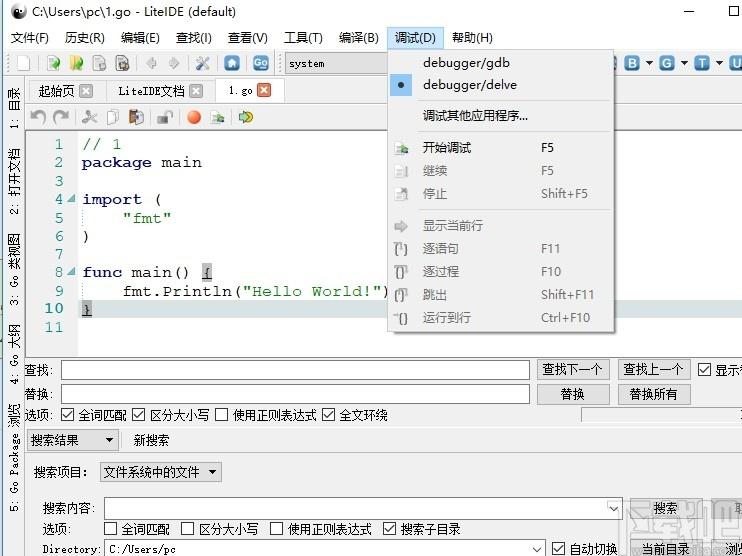Click the start debugging icon in the editor toolbar
The image size is (742, 556).
pyautogui.click(x=217, y=117)
